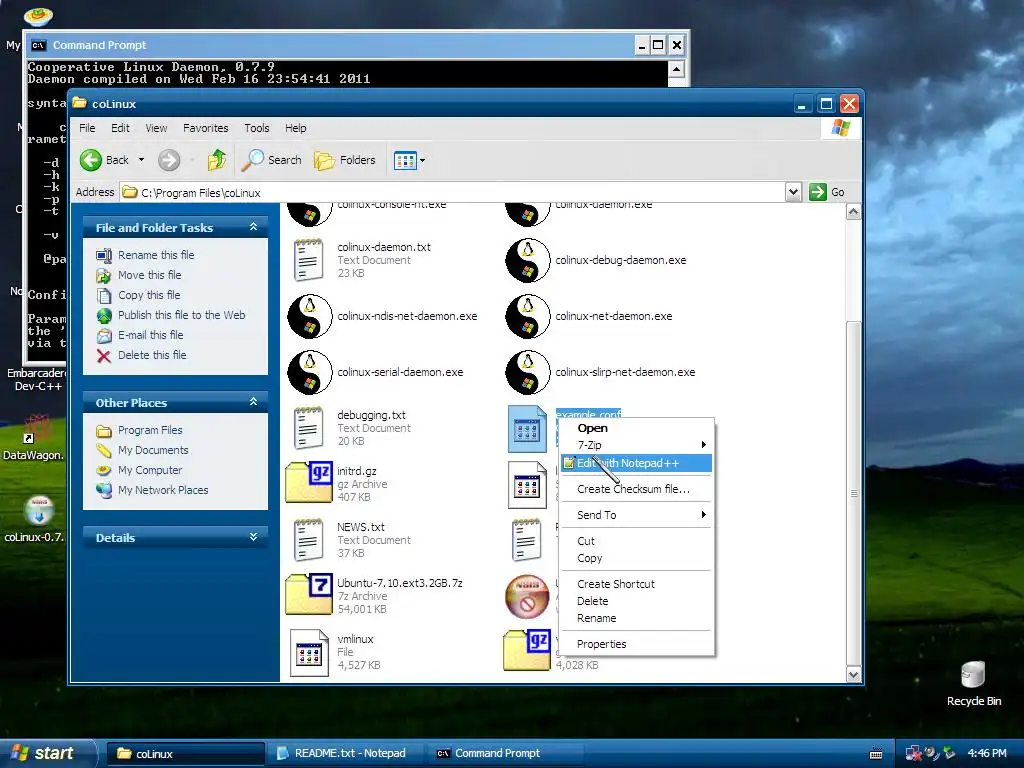This screenshot has width=1024, height=768.
Task: Open the Views icon in toolbar
Action: coord(405,160)
